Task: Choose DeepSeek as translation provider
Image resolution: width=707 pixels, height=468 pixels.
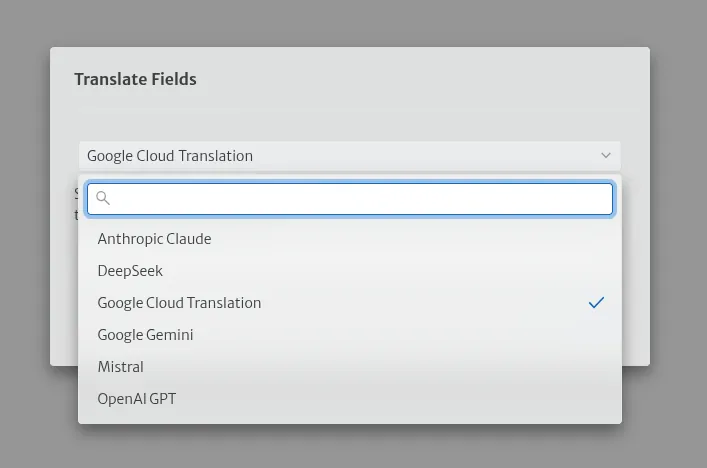Action: (x=349, y=271)
